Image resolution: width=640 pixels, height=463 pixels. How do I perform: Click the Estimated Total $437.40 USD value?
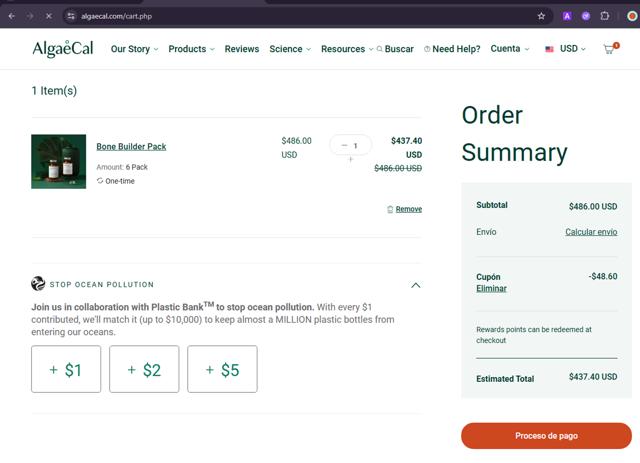pos(593,377)
